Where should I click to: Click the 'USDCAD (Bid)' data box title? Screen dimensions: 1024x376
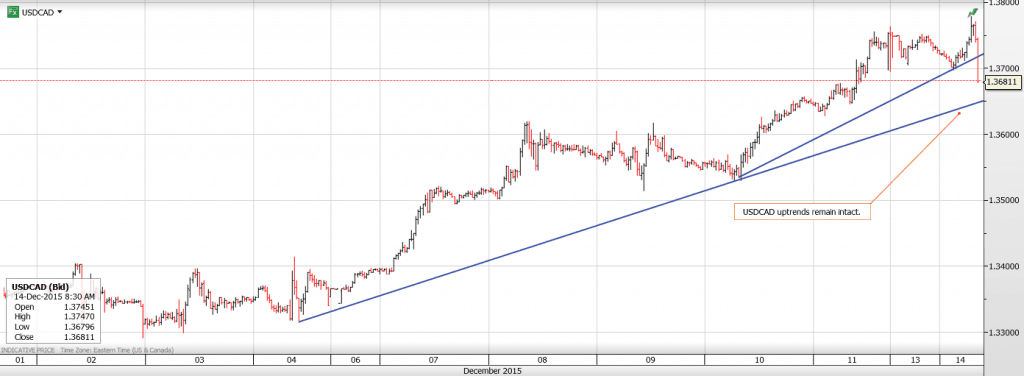point(40,287)
